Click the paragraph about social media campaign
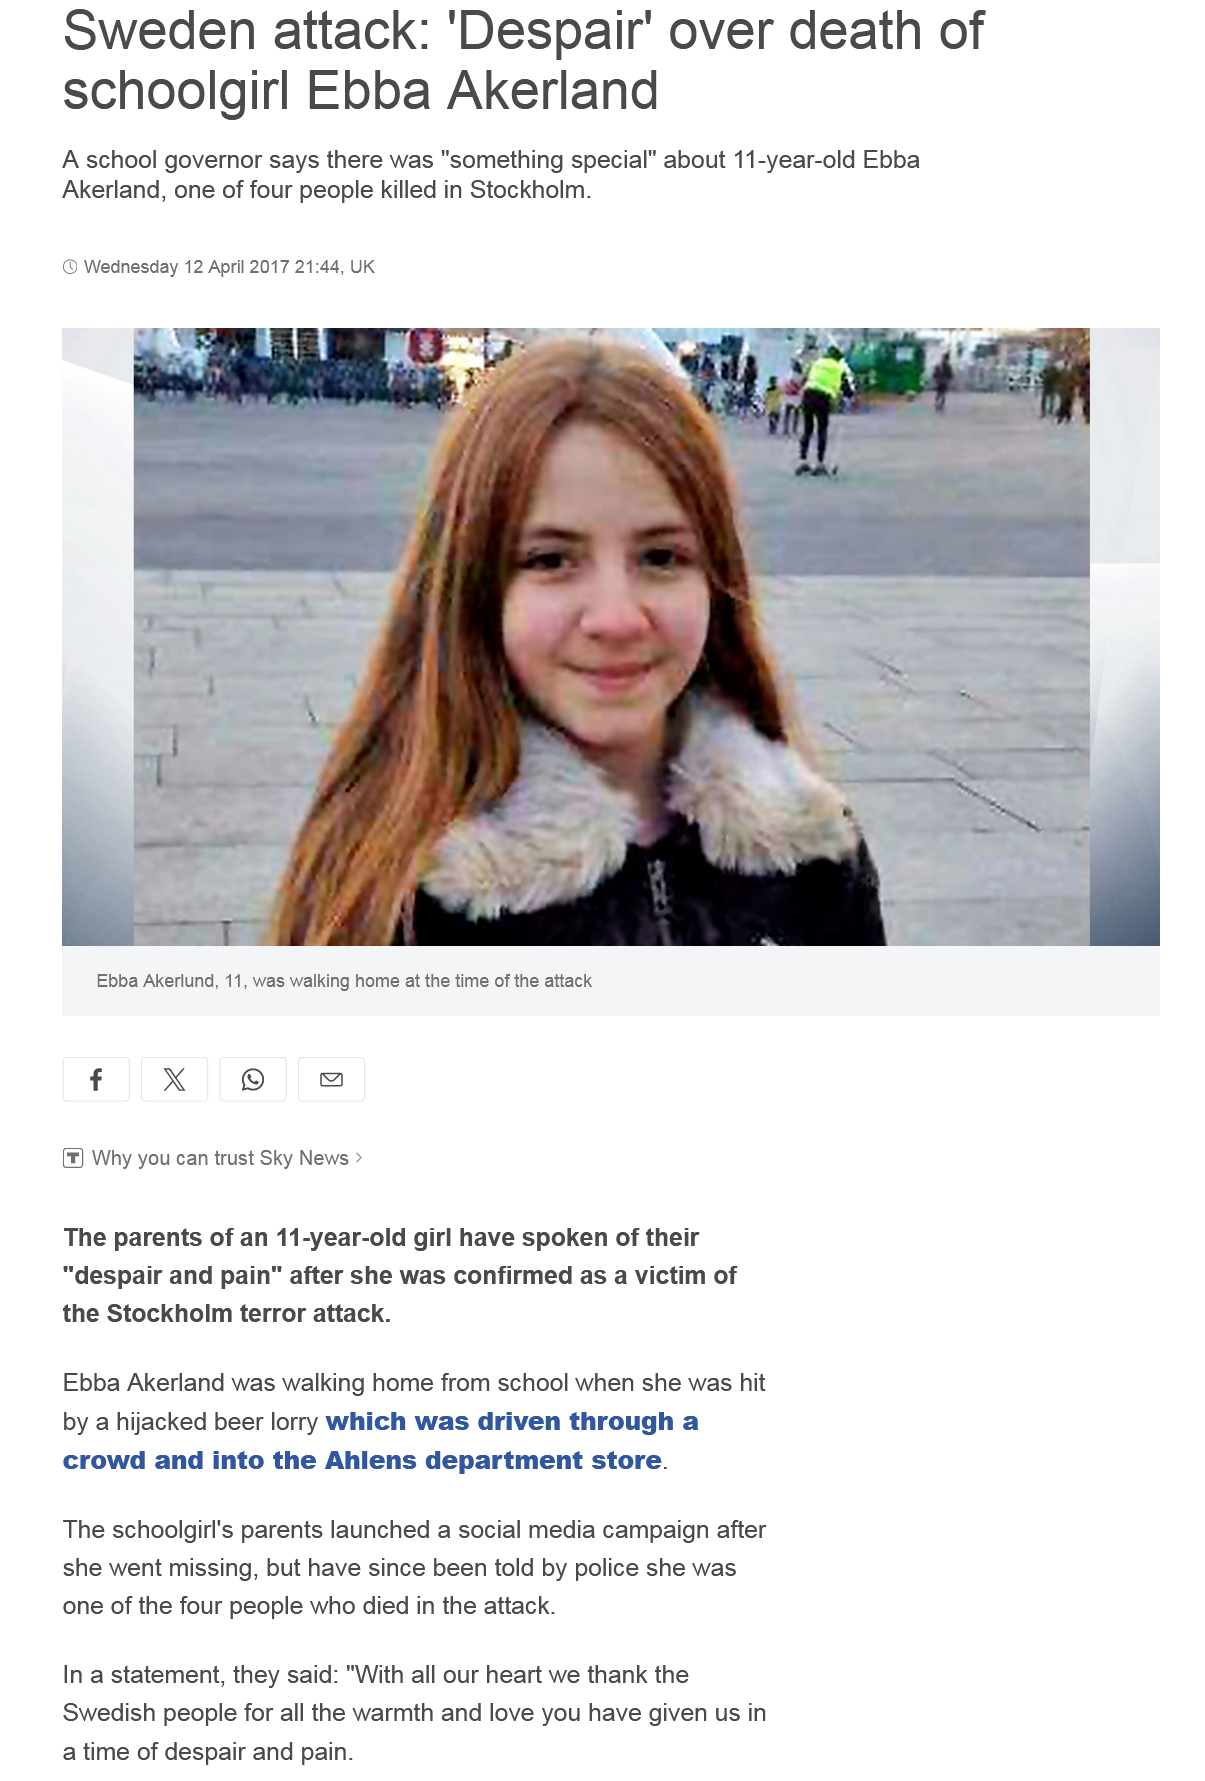This screenshot has width=1205, height=1781. point(414,1568)
